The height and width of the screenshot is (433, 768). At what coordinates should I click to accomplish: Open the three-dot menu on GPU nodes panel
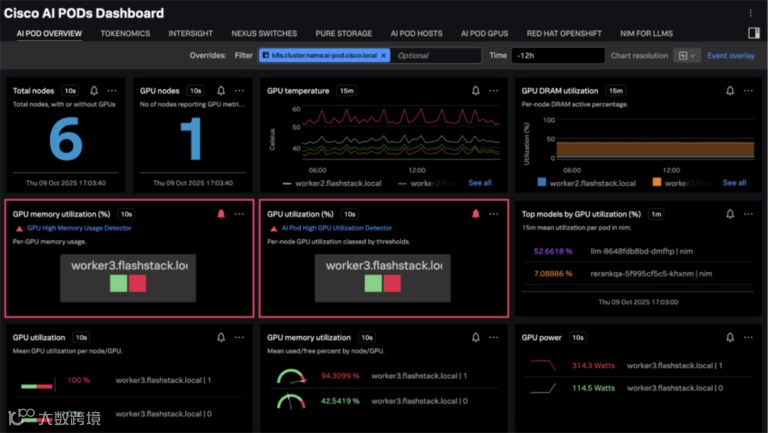[239, 91]
